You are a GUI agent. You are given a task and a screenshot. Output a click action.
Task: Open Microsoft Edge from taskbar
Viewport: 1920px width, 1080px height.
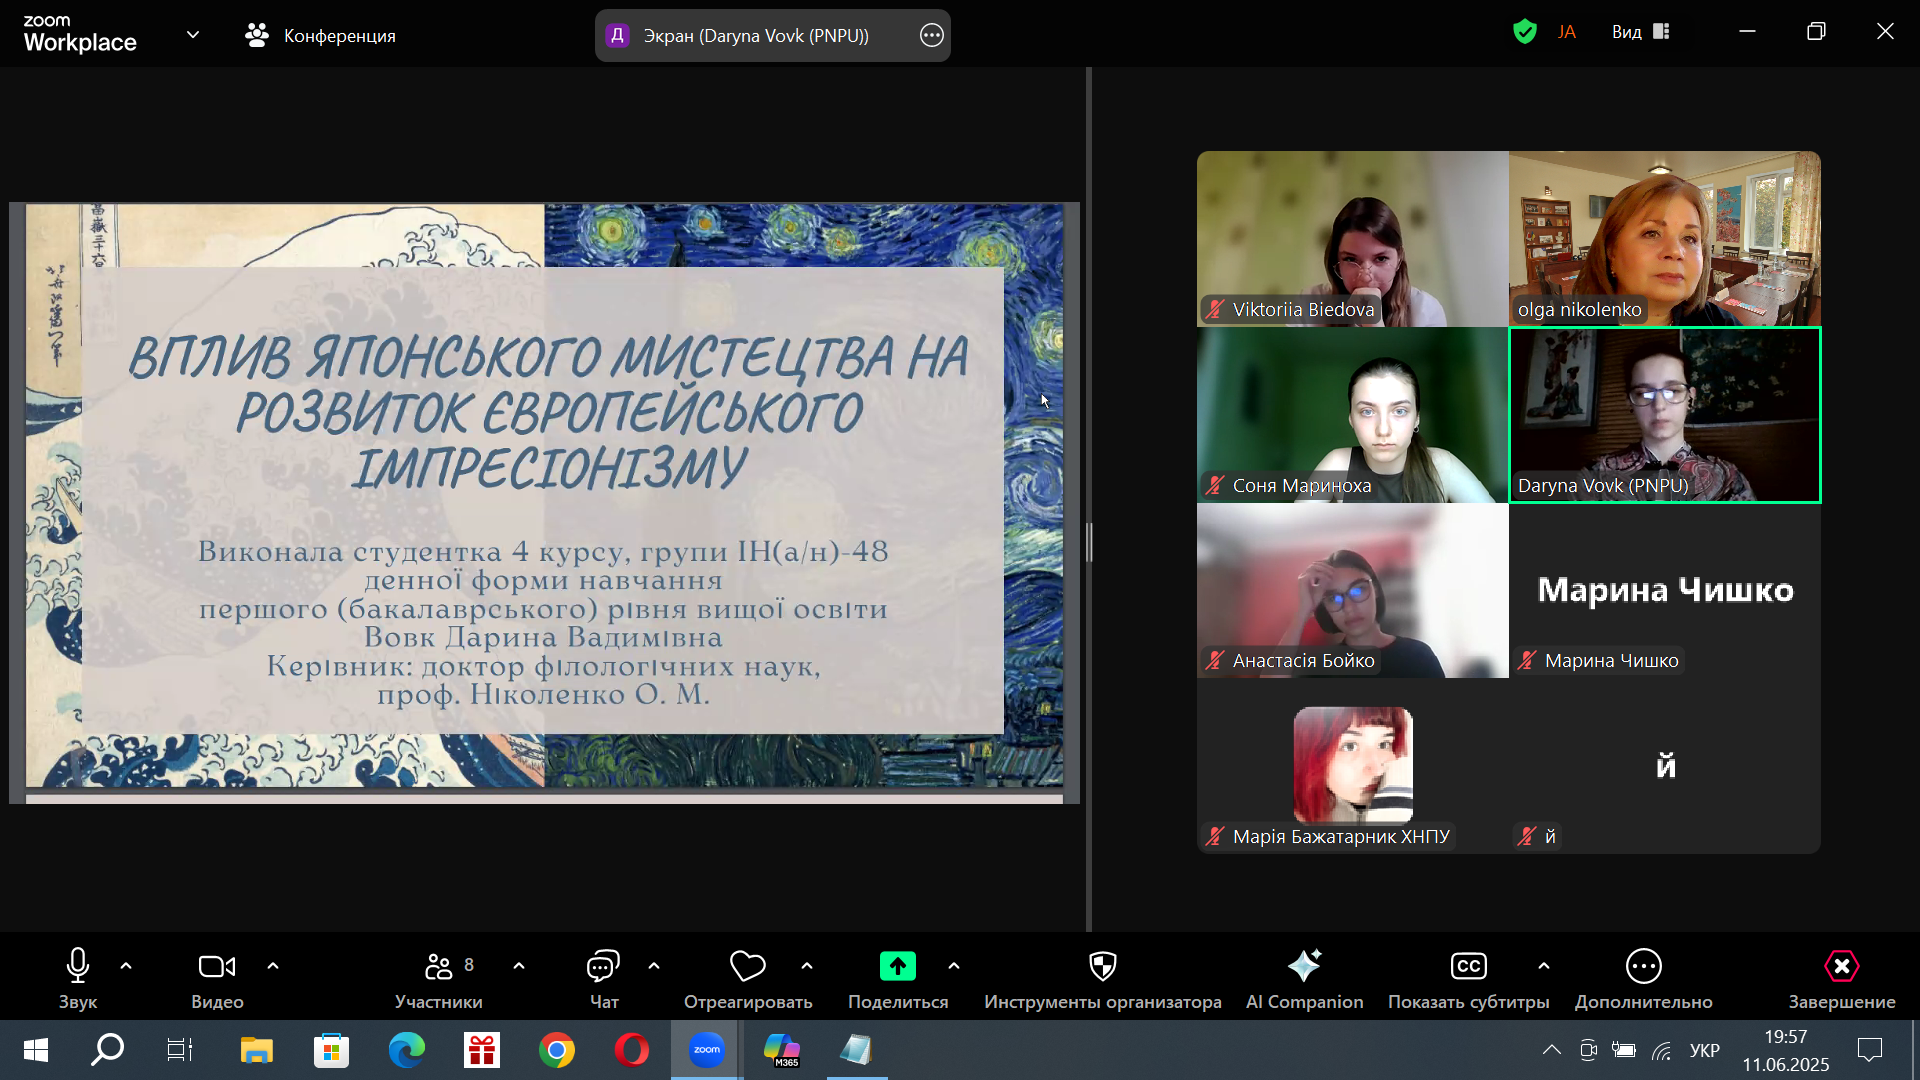[x=406, y=1050]
